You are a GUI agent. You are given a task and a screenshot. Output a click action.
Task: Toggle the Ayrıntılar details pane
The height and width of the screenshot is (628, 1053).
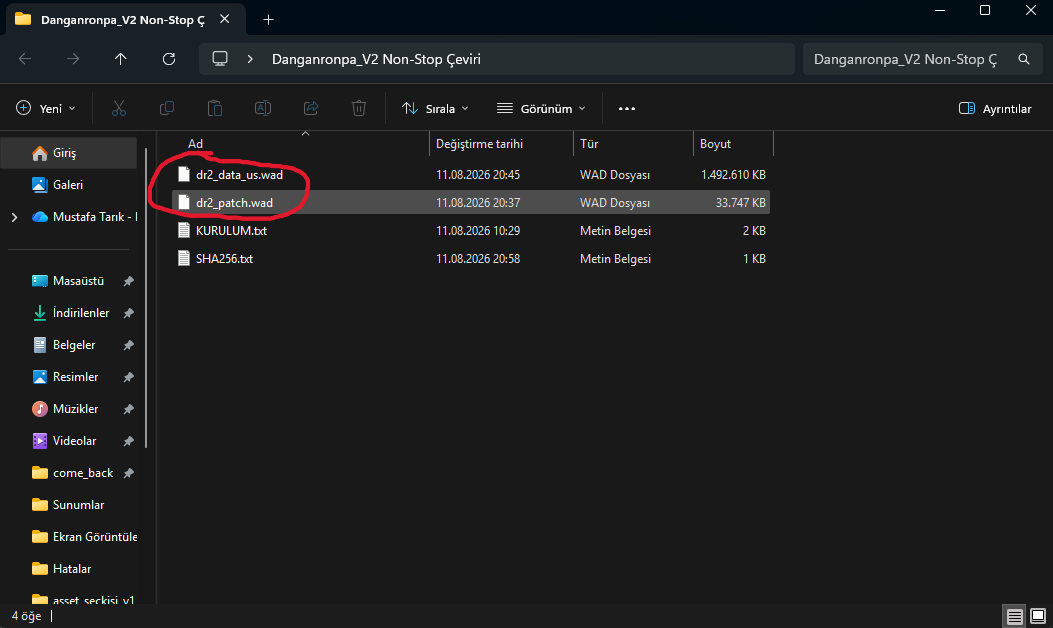coord(995,108)
